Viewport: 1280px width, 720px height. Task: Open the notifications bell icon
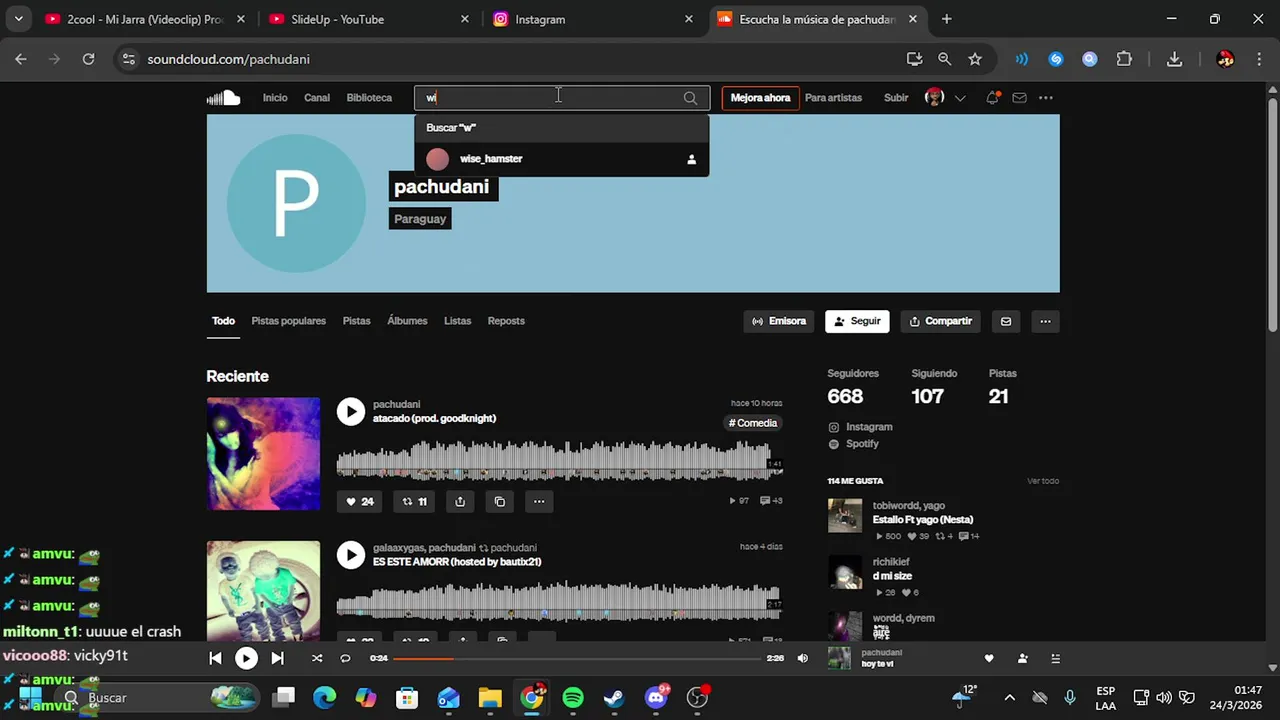coord(993,98)
